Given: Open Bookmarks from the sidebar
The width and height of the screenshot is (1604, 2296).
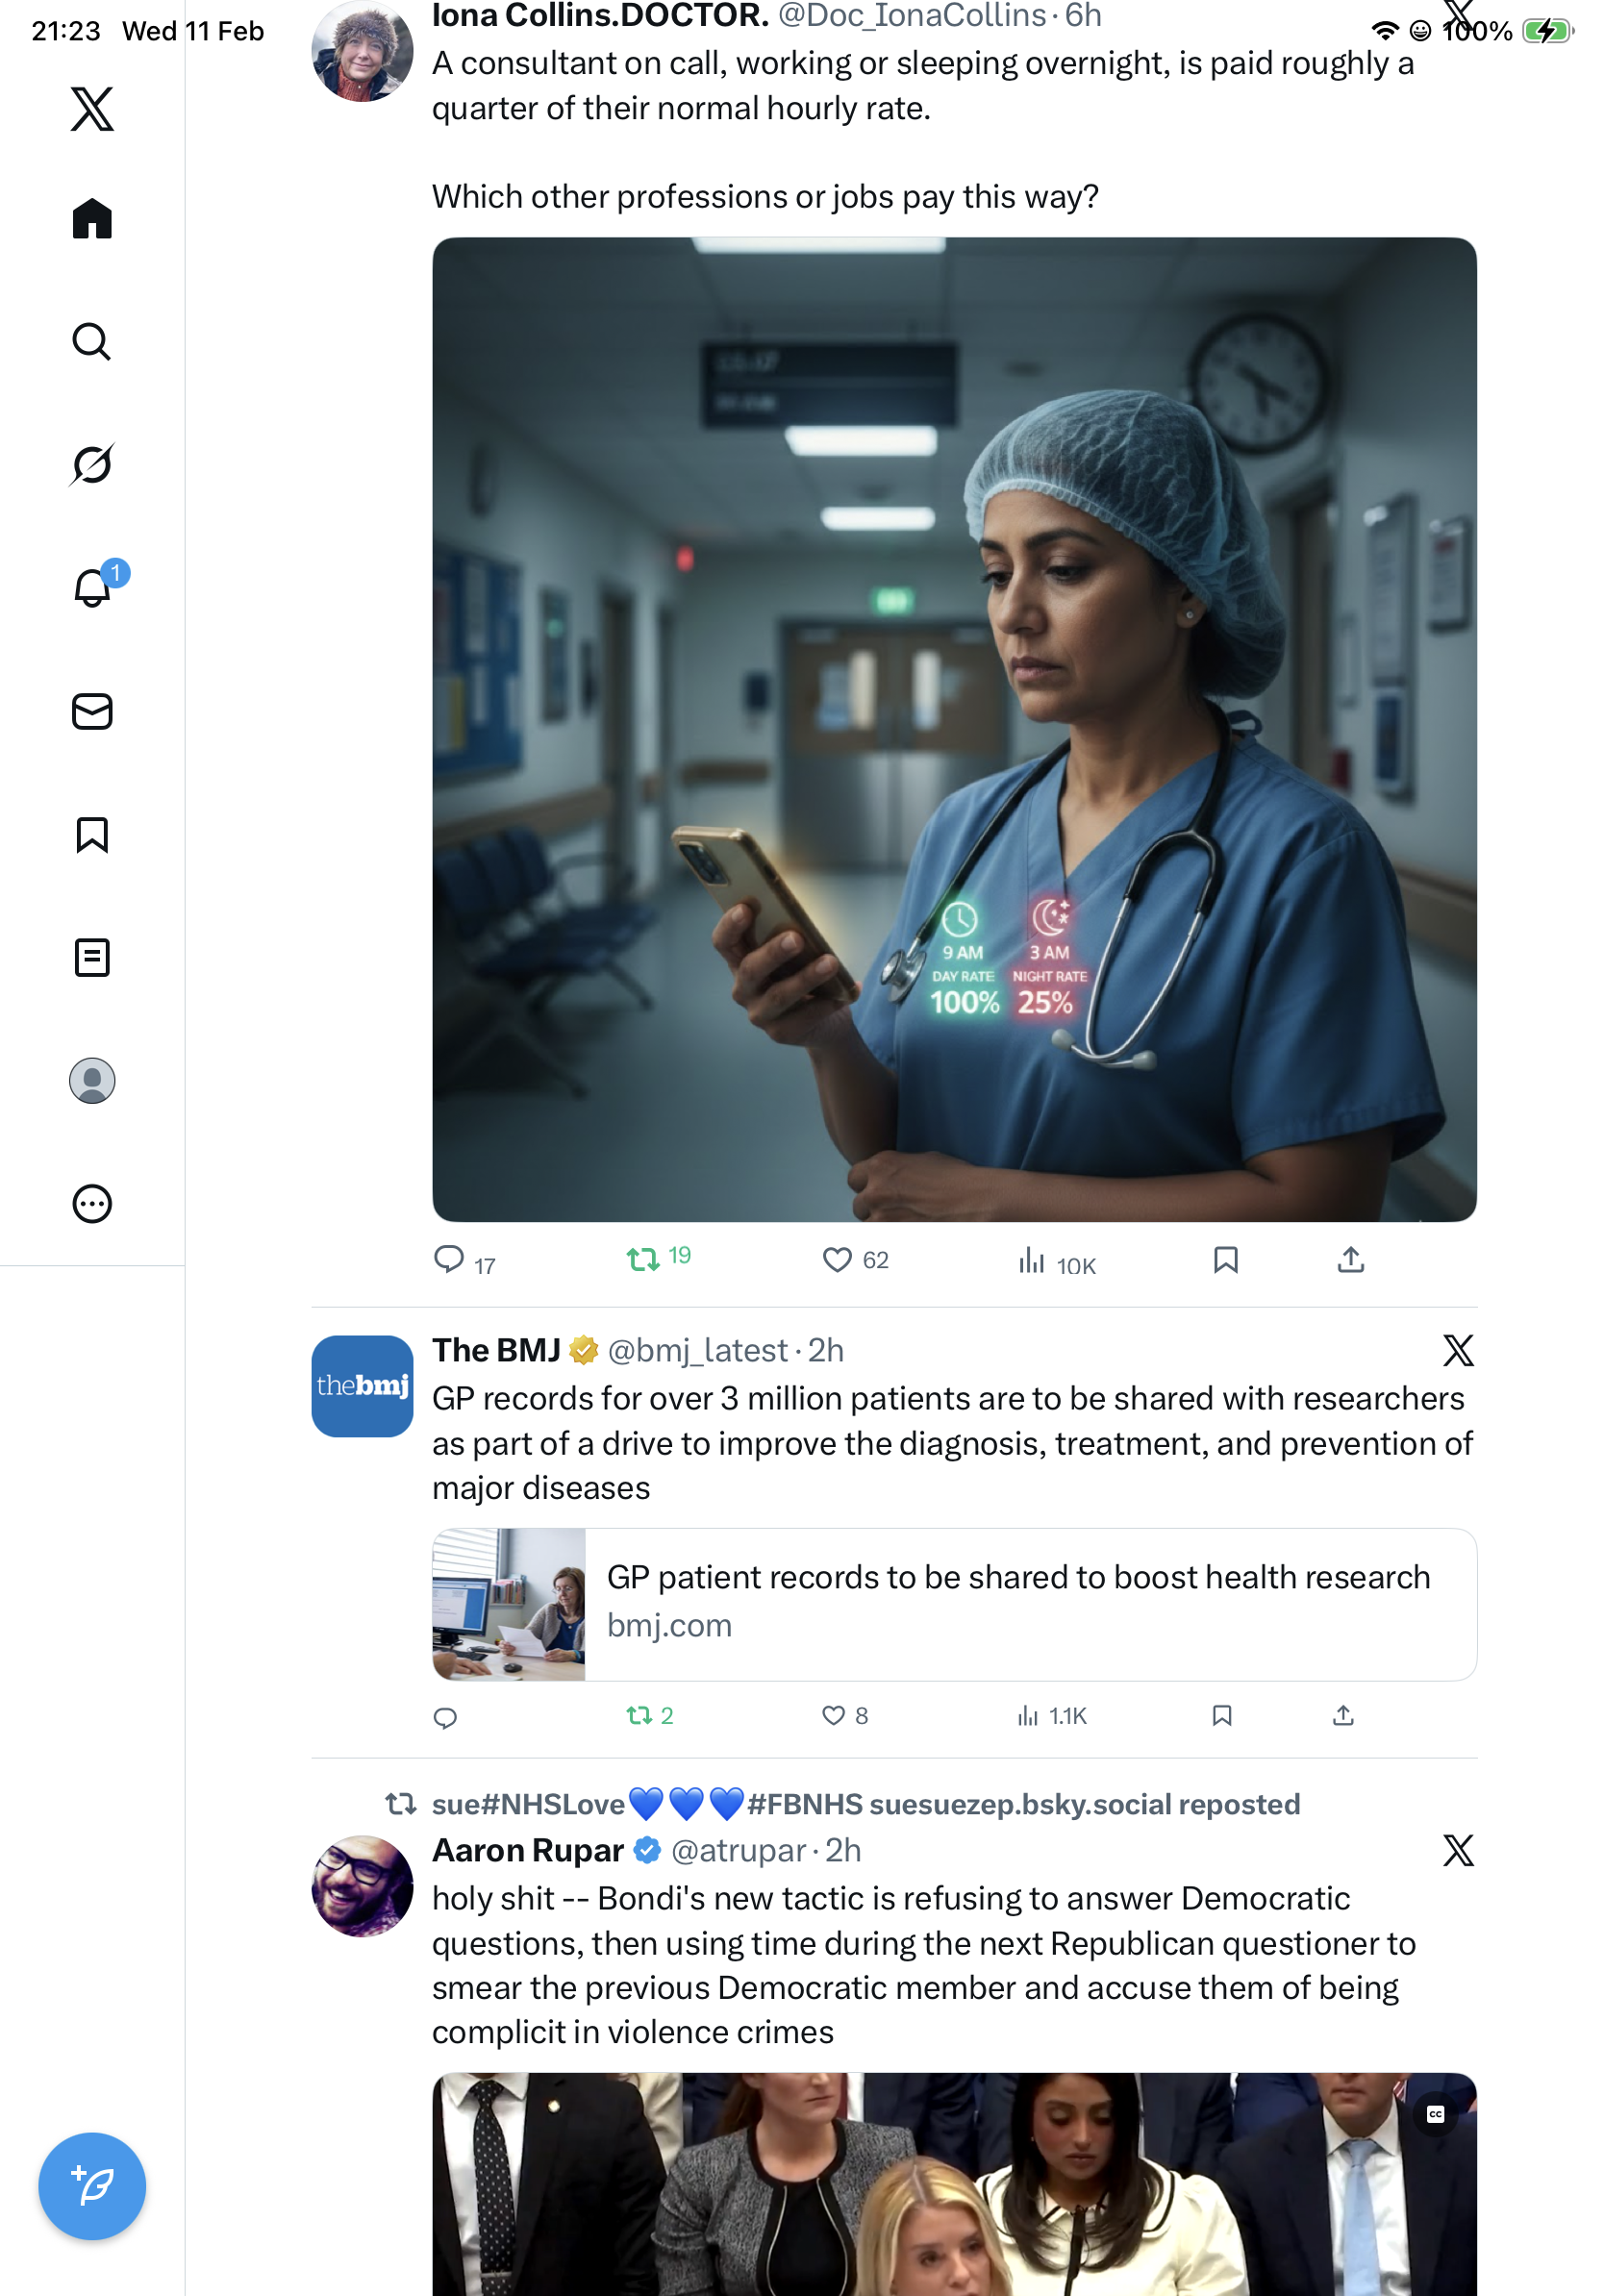Looking at the screenshot, I should coord(92,834).
